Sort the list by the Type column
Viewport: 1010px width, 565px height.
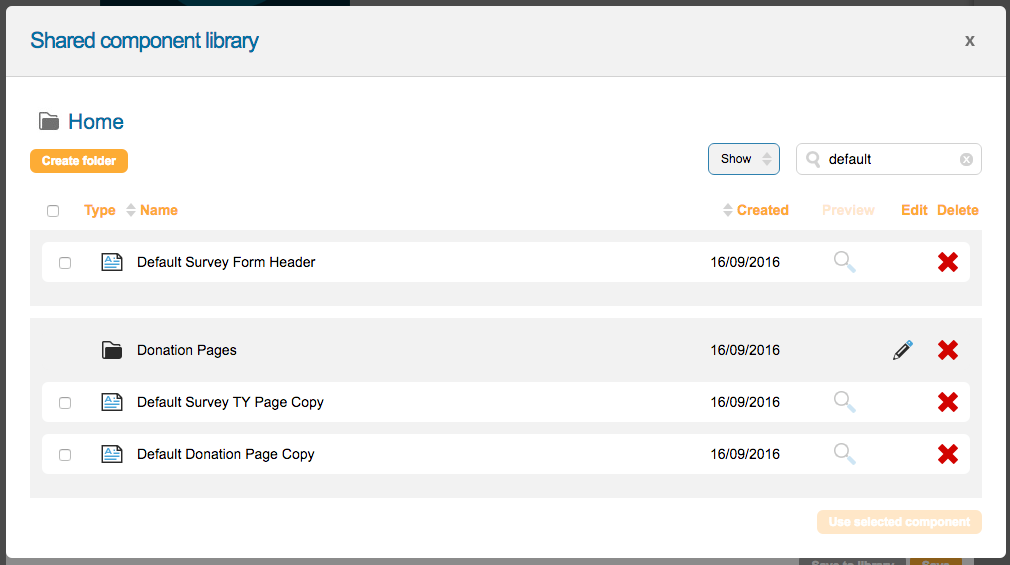[x=100, y=210]
